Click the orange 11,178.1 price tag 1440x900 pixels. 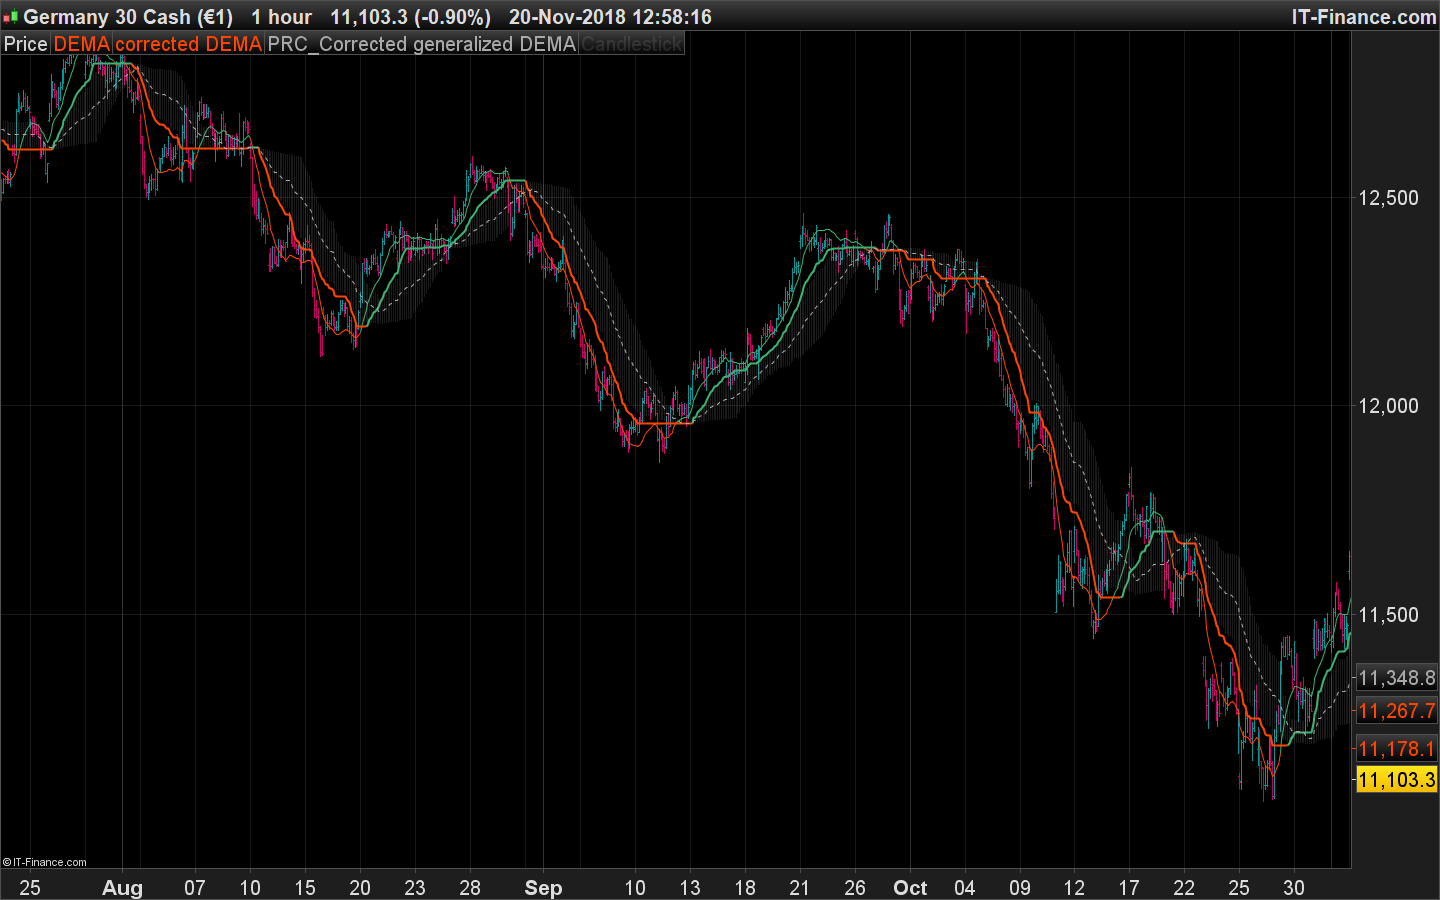coord(1397,748)
